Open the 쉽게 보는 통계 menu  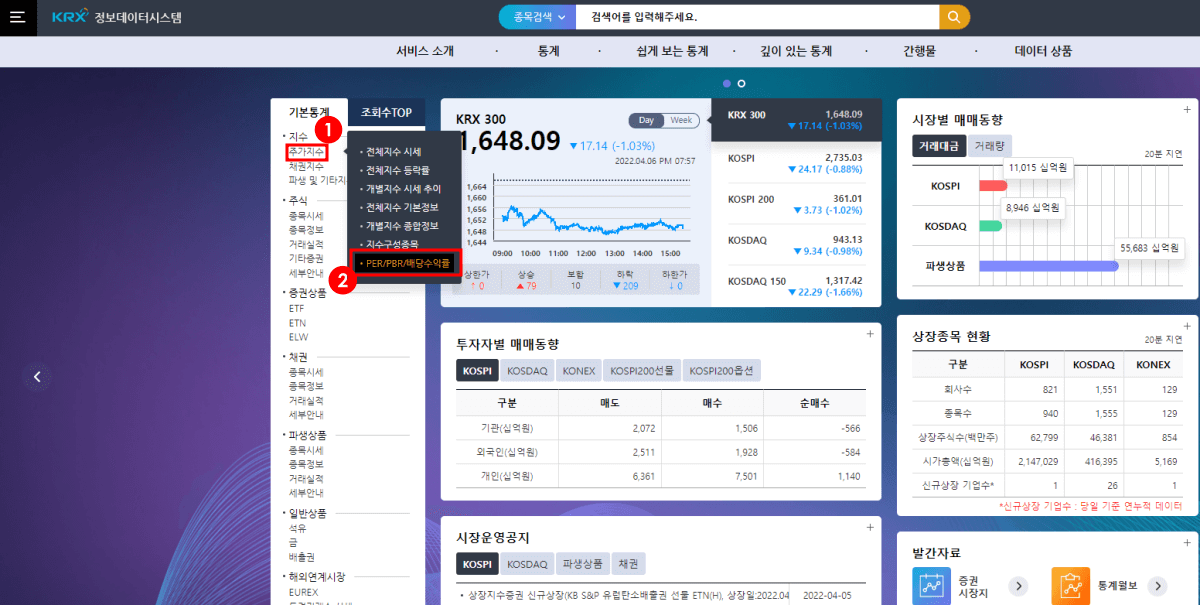(x=672, y=51)
